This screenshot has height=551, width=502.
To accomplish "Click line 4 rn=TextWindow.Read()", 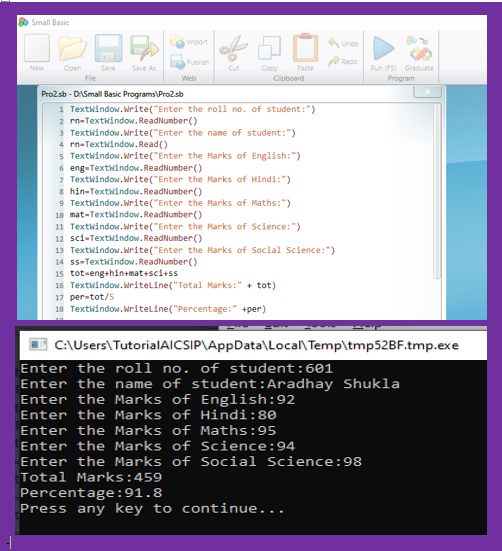I will pos(119,144).
